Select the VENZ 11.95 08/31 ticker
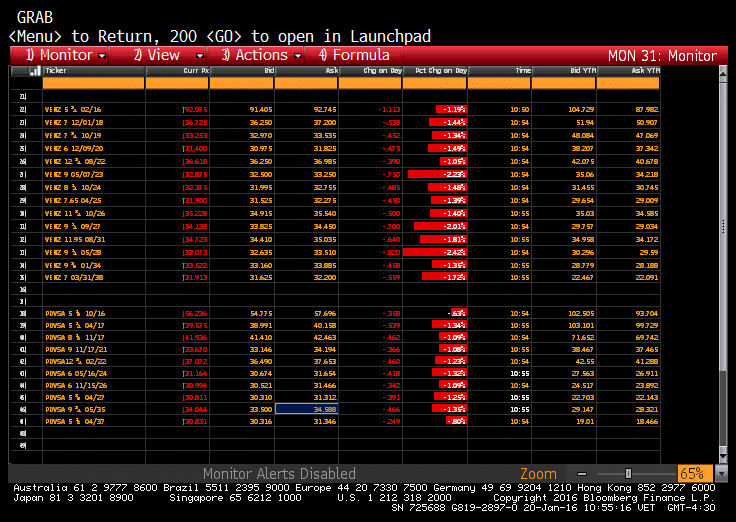Image resolution: width=736 pixels, height=522 pixels. point(75,239)
